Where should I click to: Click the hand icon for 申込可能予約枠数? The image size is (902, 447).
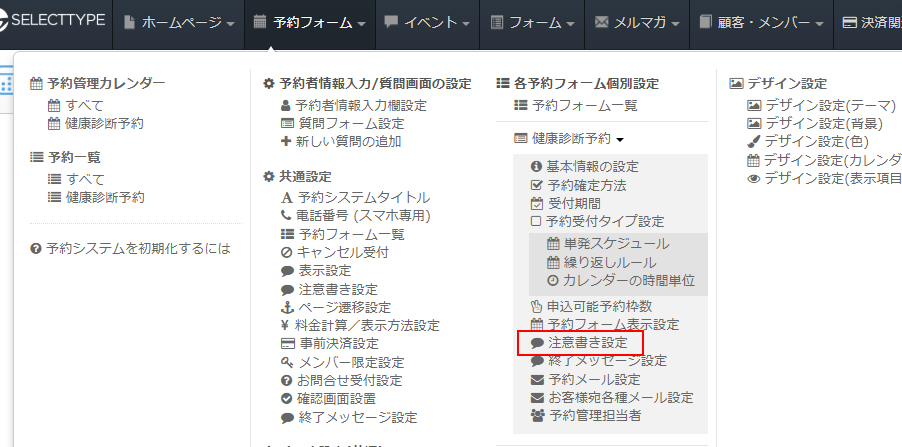click(x=536, y=306)
